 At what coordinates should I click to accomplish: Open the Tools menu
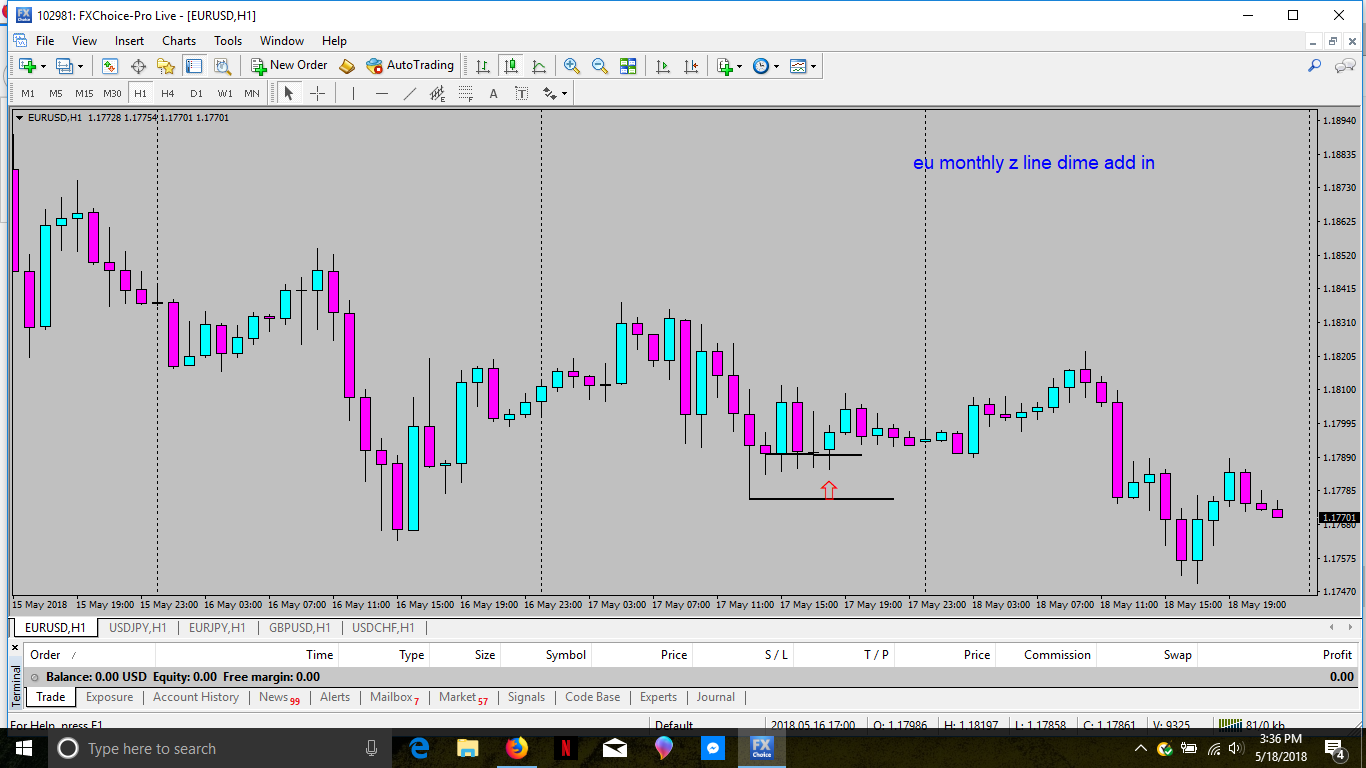228,41
